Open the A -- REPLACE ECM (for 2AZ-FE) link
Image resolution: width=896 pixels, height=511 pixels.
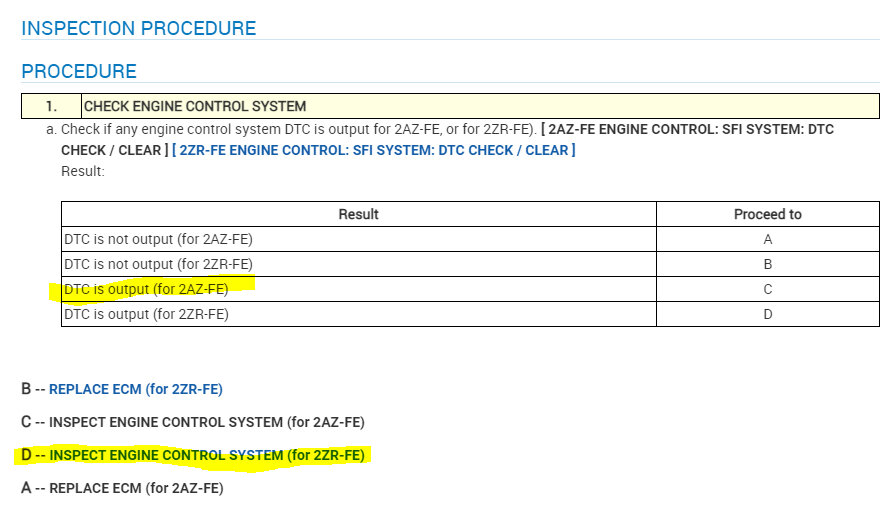(x=135, y=488)
